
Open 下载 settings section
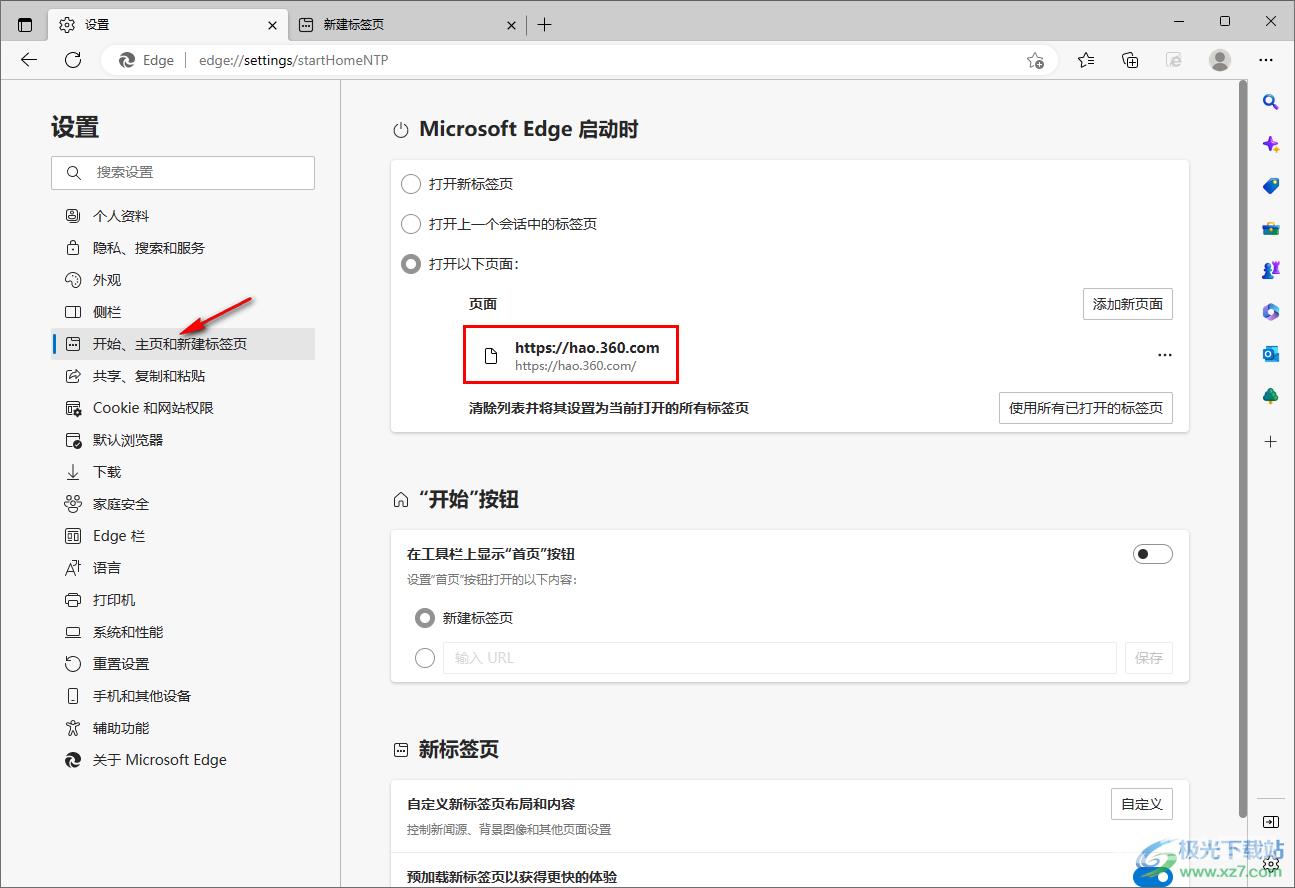point(183,472)
